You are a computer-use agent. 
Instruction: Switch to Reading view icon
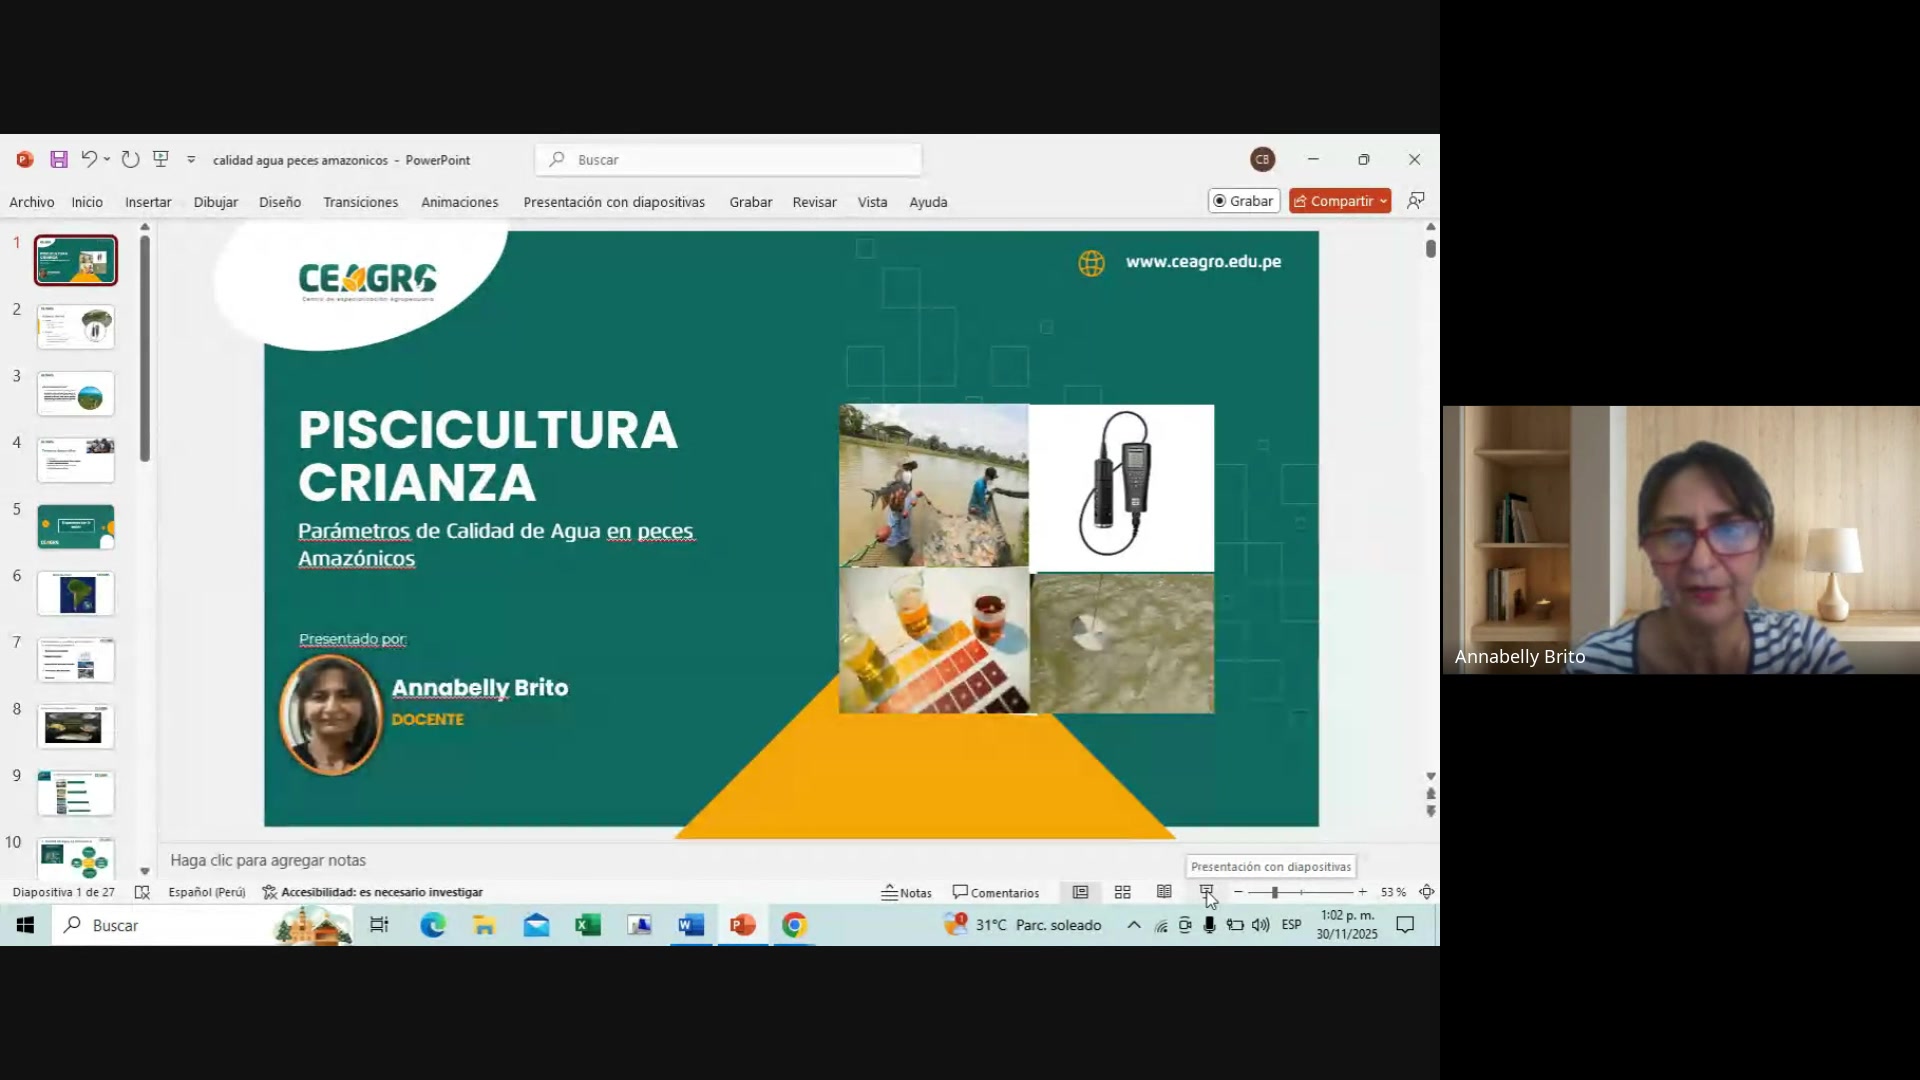tap(1163, 892)
